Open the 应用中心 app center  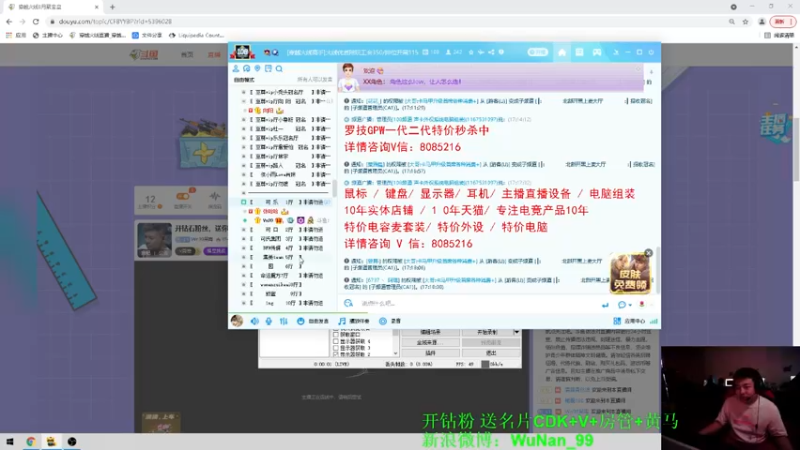[x=629, y=321]
